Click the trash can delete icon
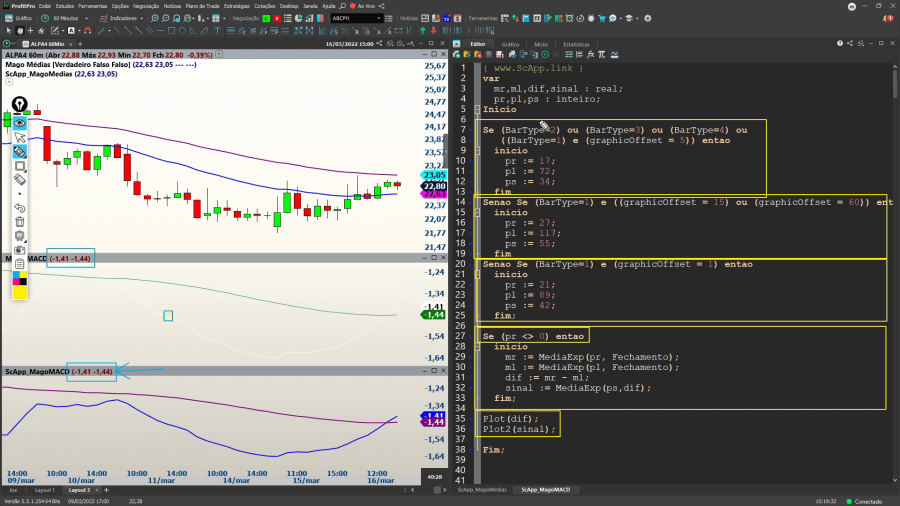The height and width of the screenshot is (506, 900). pyautogui.click(x=19, y=222)
